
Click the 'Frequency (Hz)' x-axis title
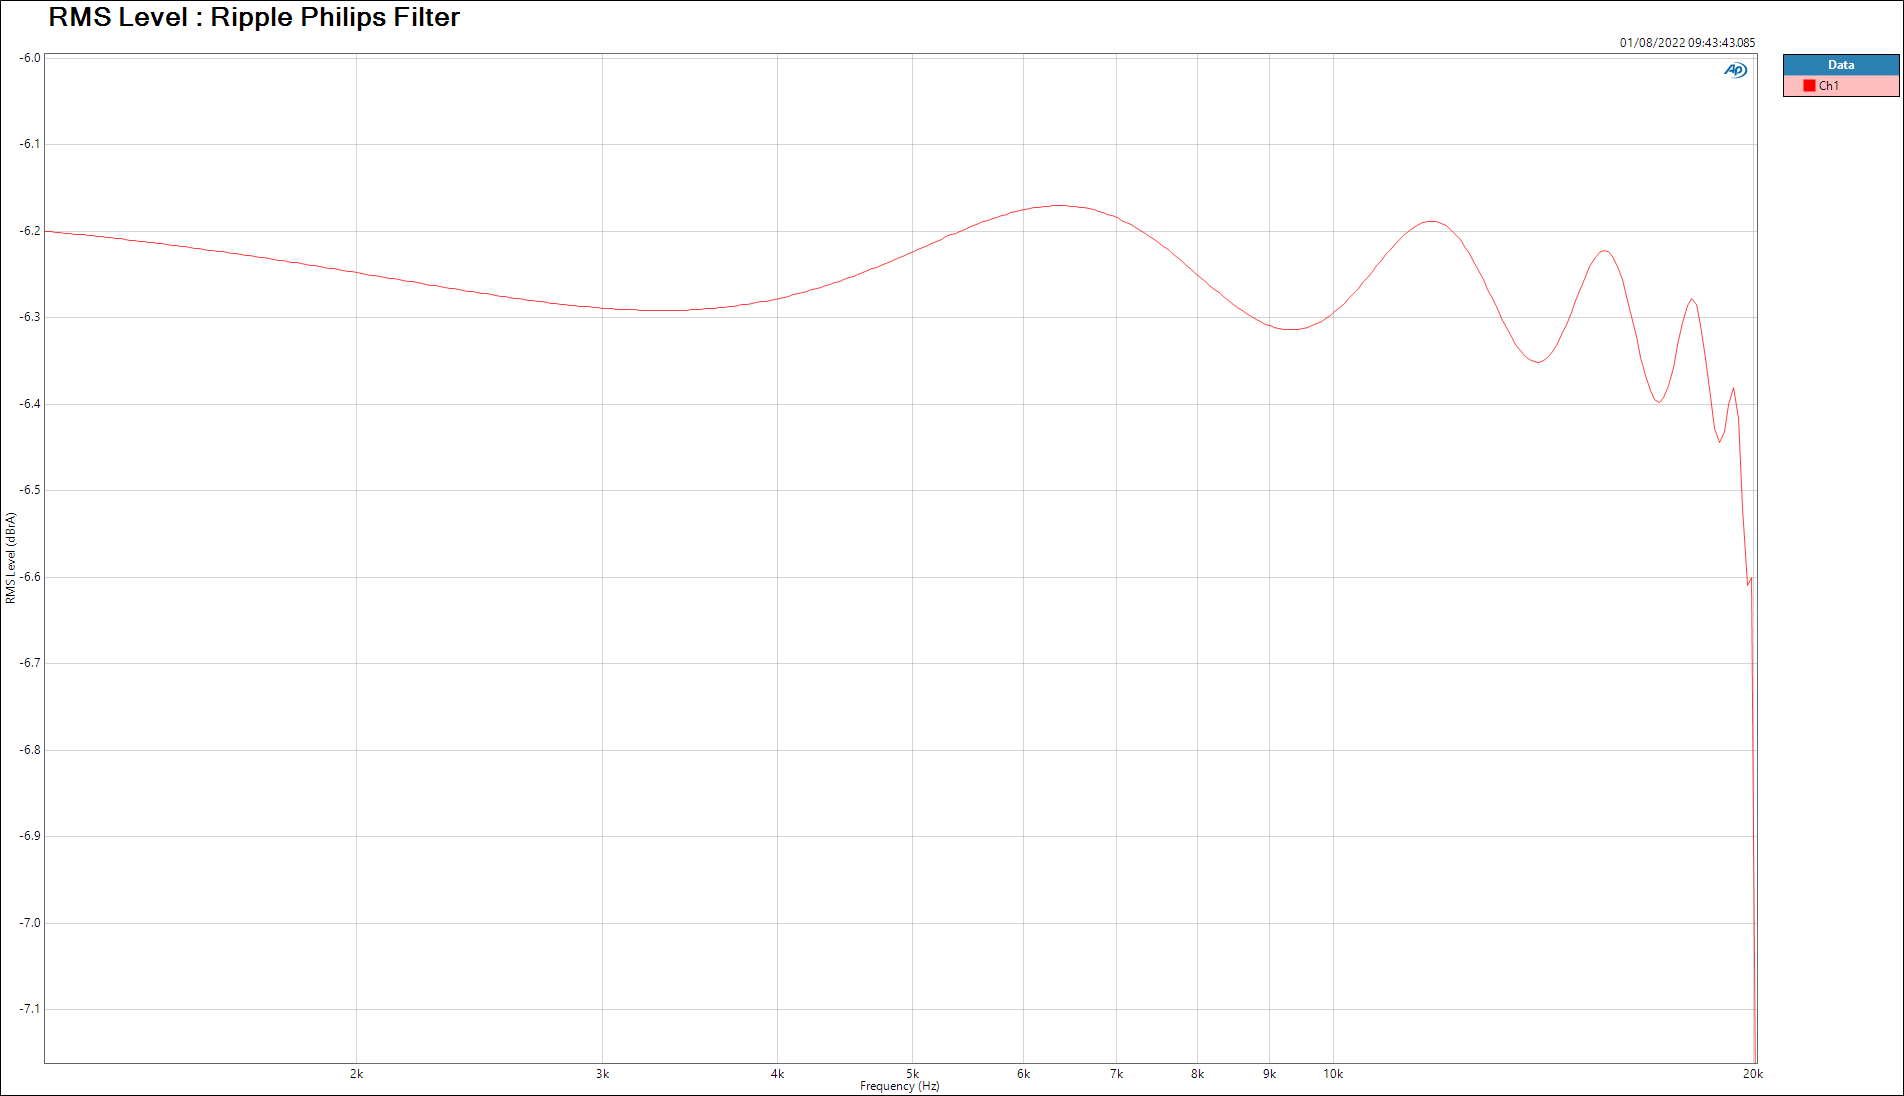click(x=899, y=1086)
